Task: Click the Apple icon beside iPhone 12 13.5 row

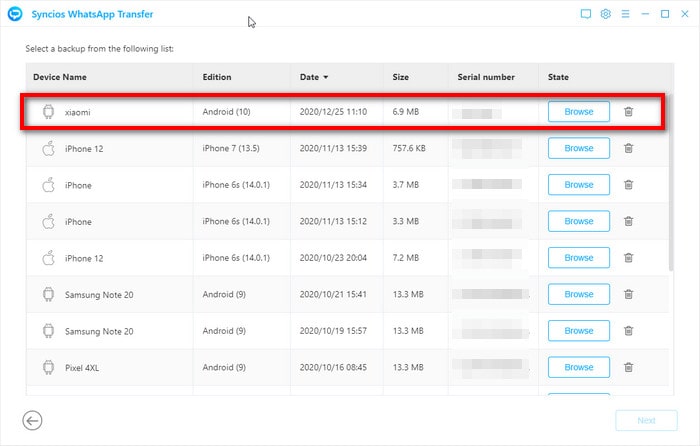Action: pyautogui.click(x=48, y=148)
